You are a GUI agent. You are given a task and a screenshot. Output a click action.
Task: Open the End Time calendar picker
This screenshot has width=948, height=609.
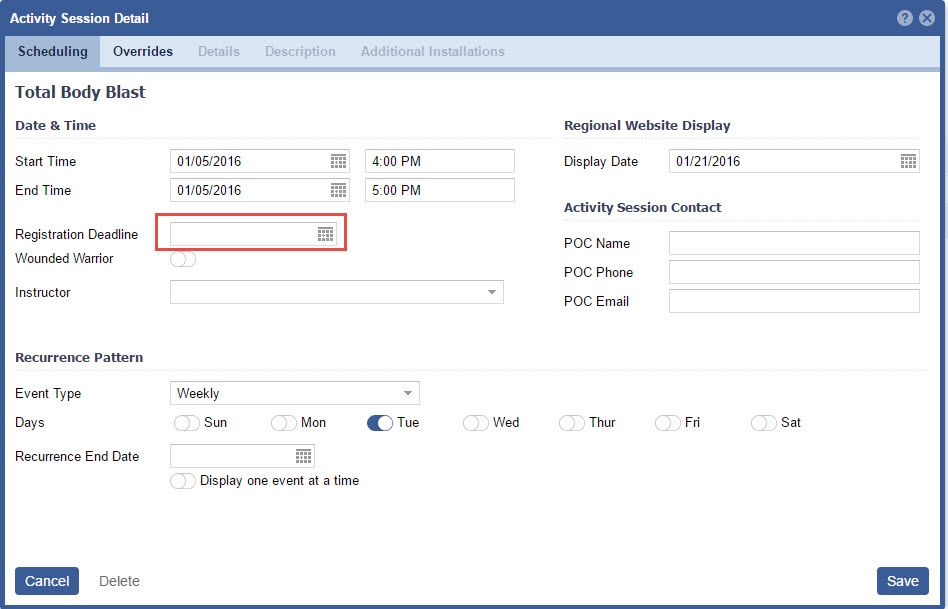(x=338, y=190)
